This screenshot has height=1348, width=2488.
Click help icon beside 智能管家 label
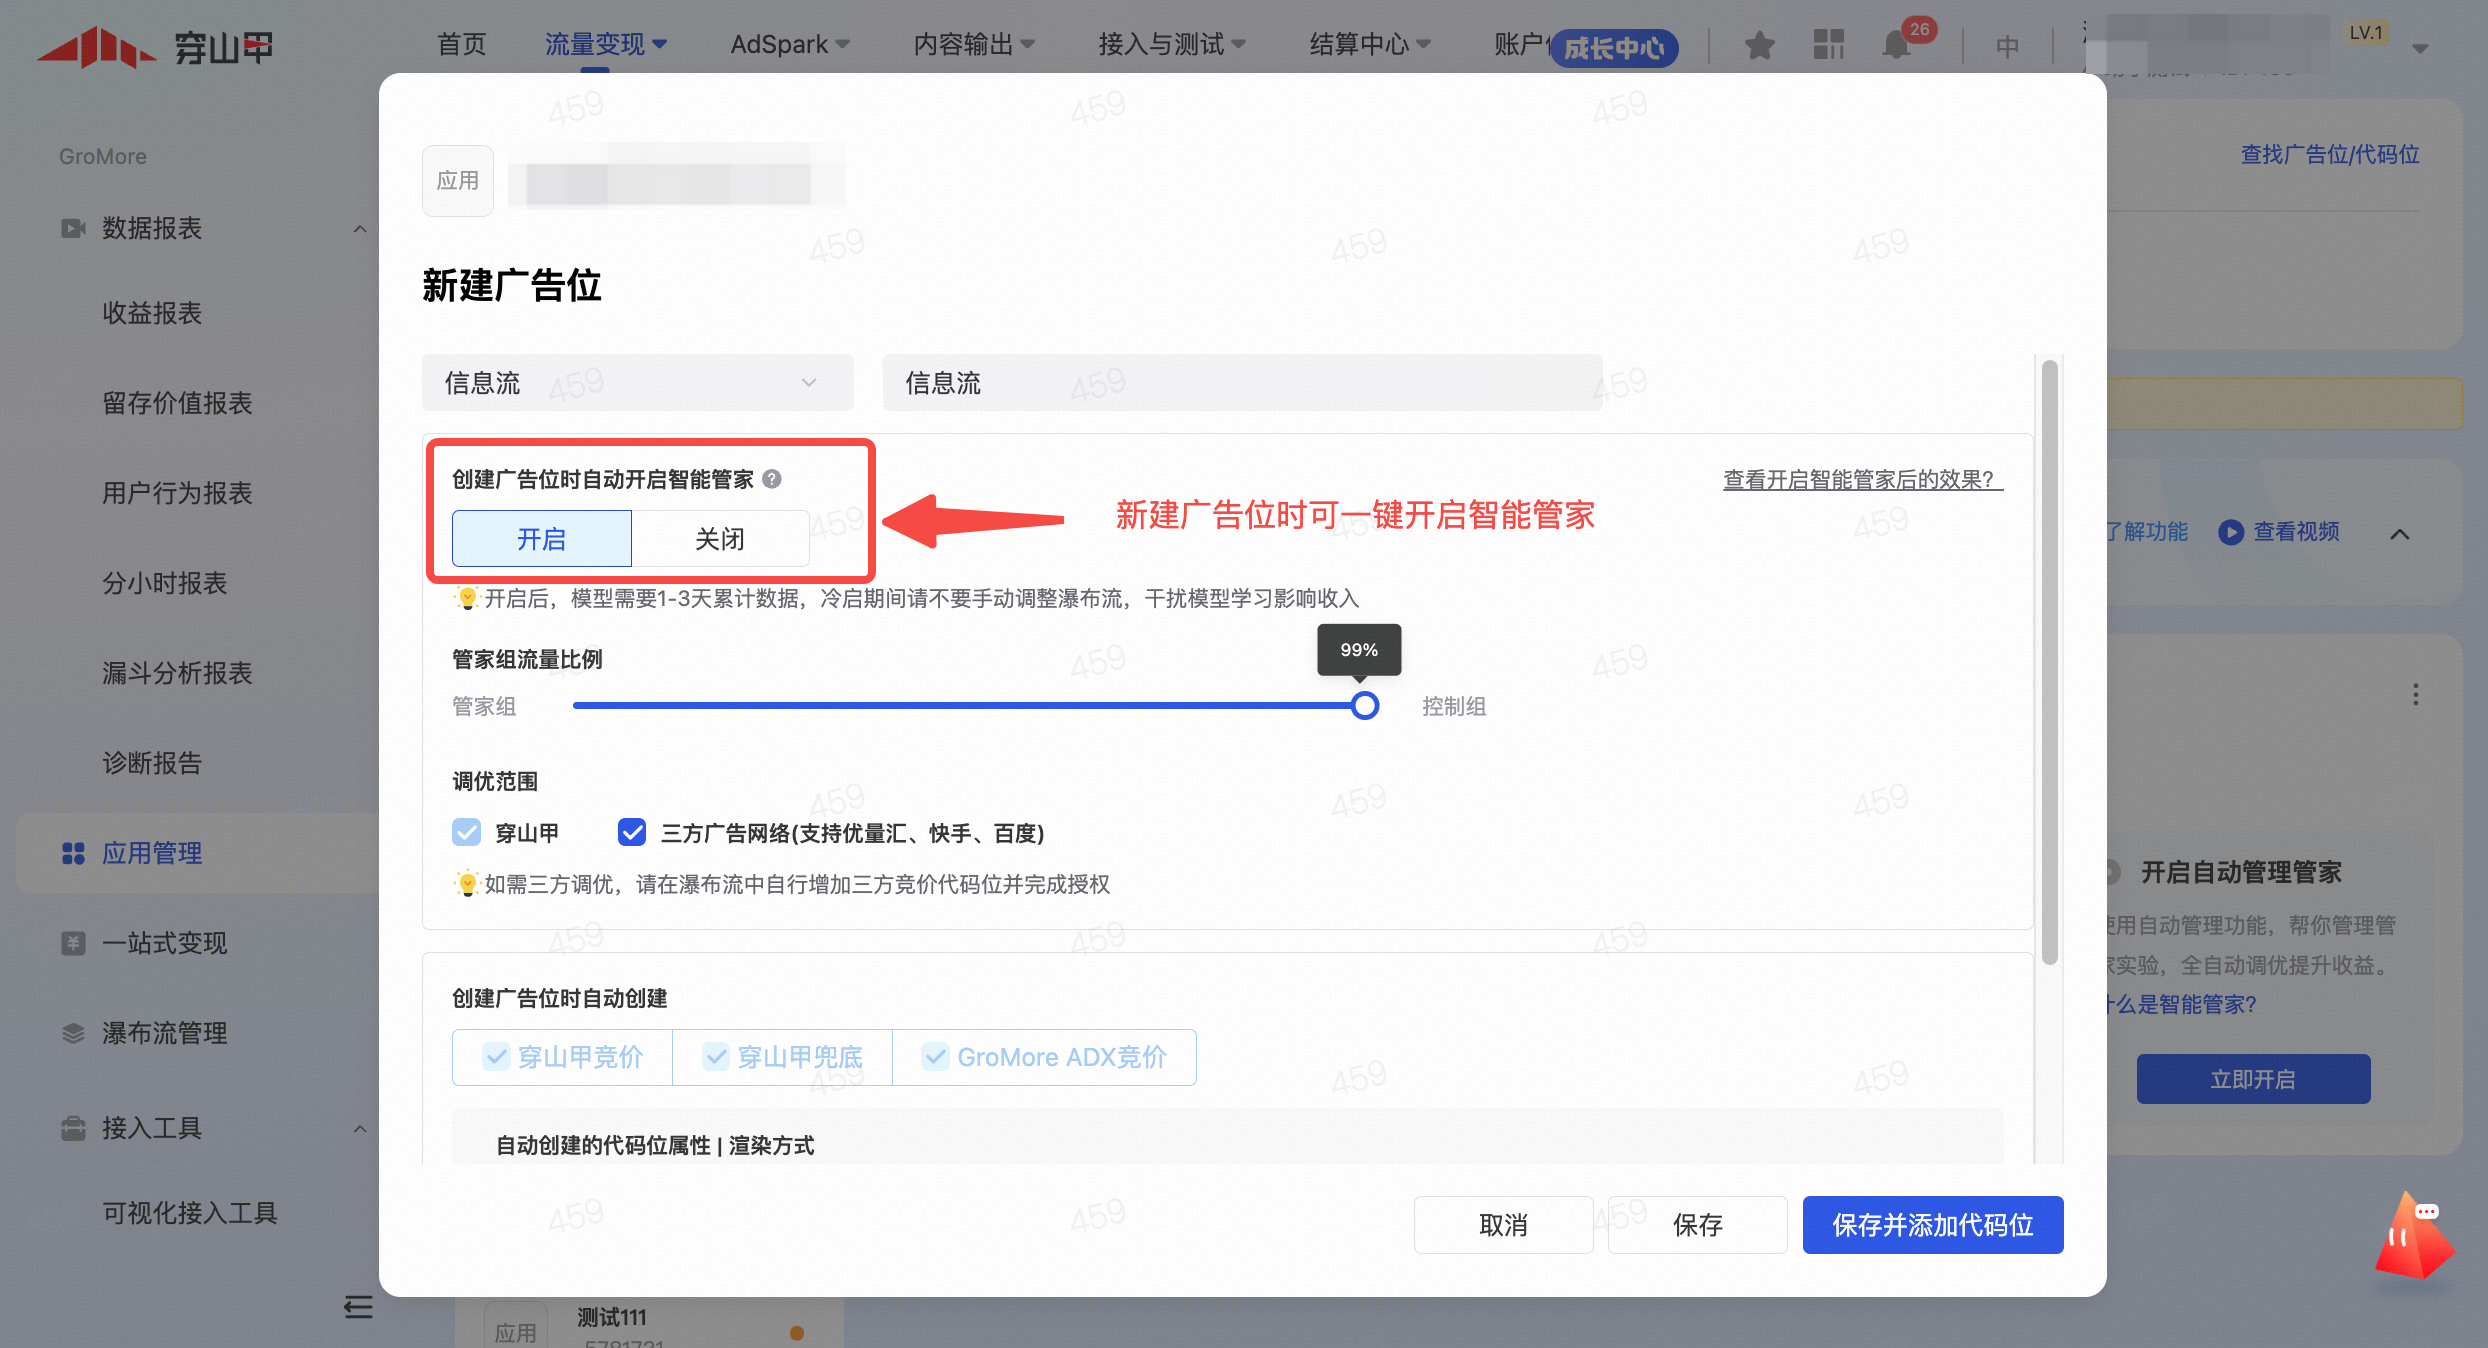pyautogui.click(x=772, y=479)
